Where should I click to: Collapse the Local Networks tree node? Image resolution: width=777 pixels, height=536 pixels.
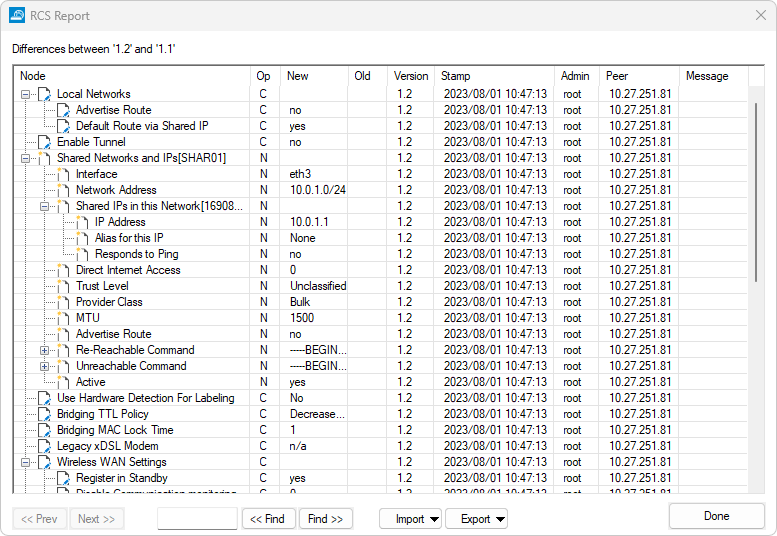[x=25, y=94]
